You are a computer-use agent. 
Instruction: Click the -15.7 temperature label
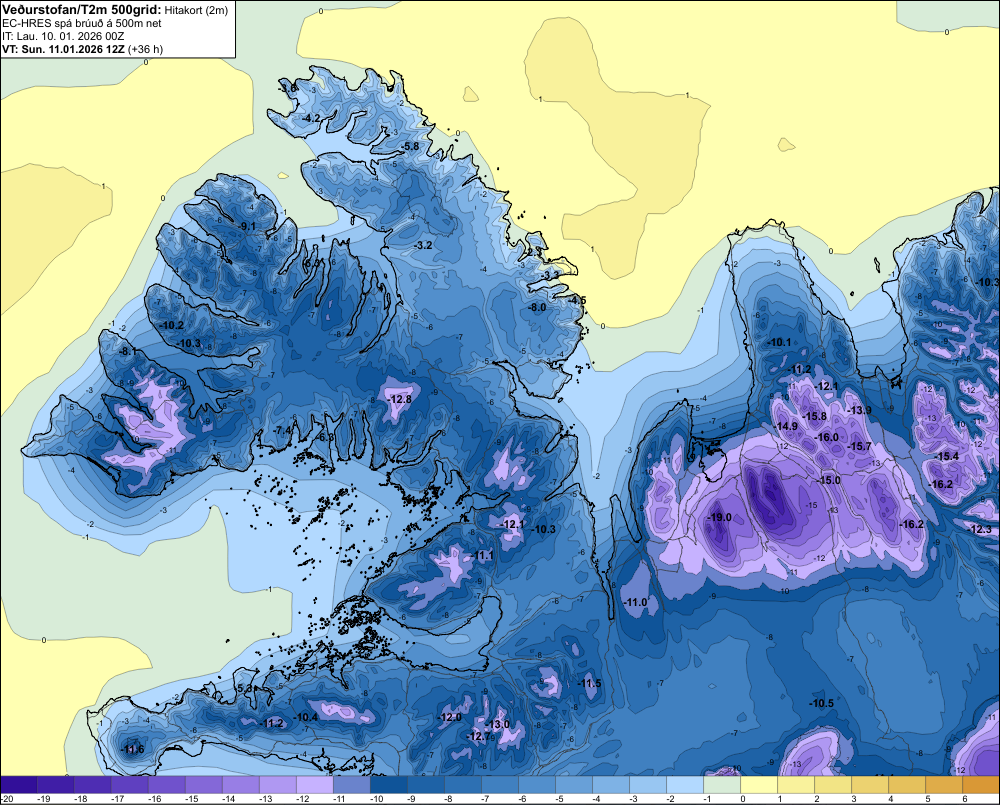coord(859,446)
